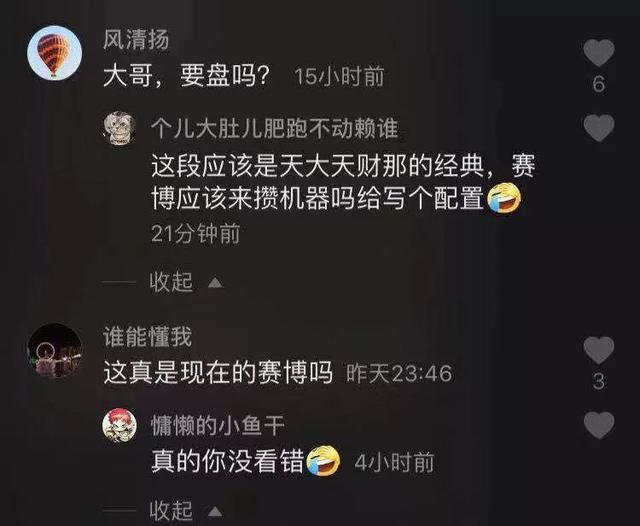The width and height of the screenshot is (640, 526).
Task: Open the ferris wheel avatar of 谁能懂我
Action: click(x=54, y=350)
